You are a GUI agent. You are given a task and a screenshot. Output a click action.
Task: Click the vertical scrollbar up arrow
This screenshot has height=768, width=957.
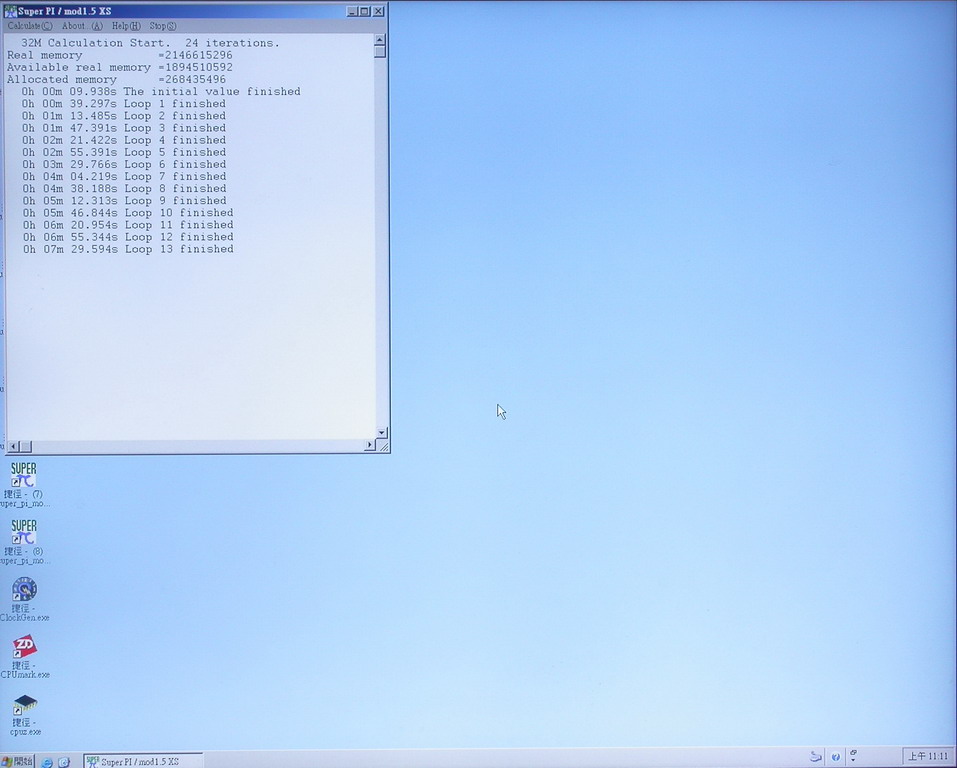click(380, 40)
